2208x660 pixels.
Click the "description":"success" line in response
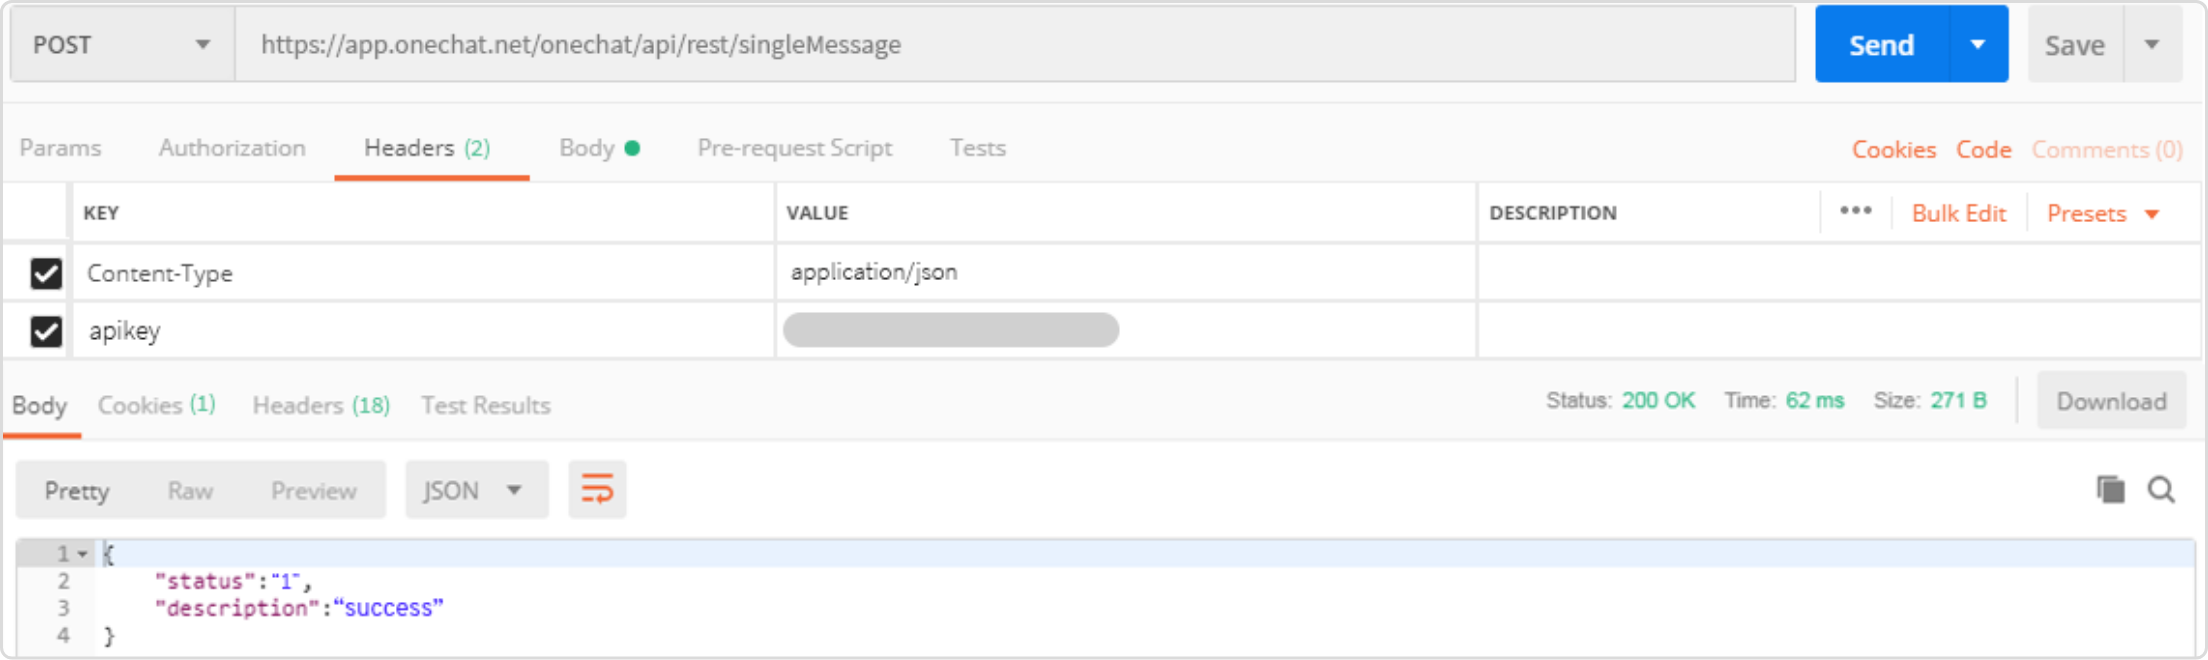[x=299, y=608]
